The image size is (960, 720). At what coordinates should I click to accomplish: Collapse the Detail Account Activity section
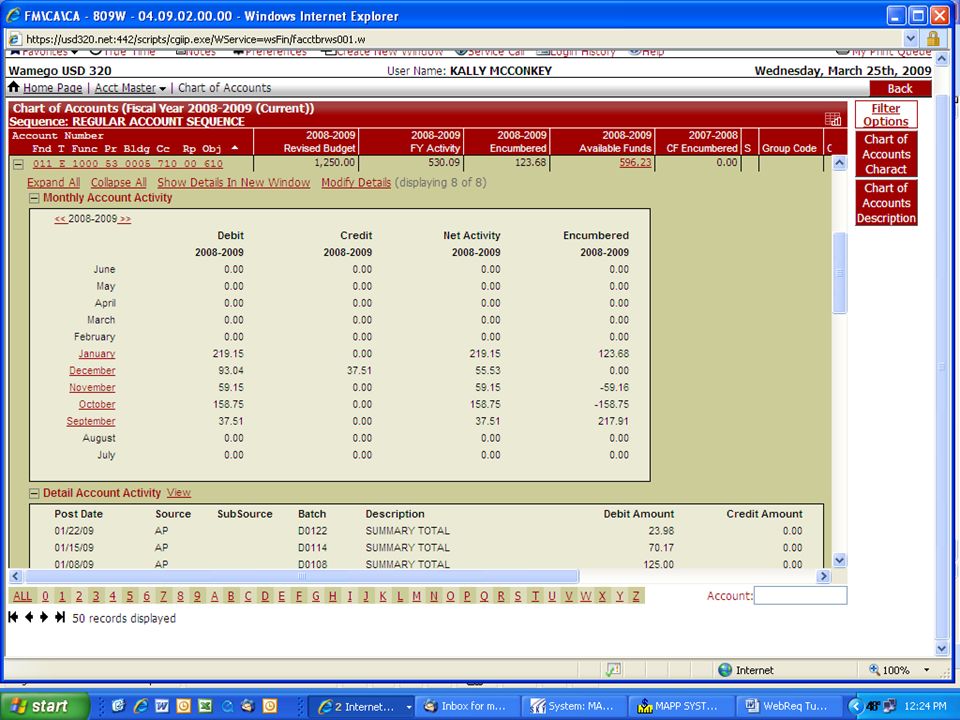(x=34, y=493)
